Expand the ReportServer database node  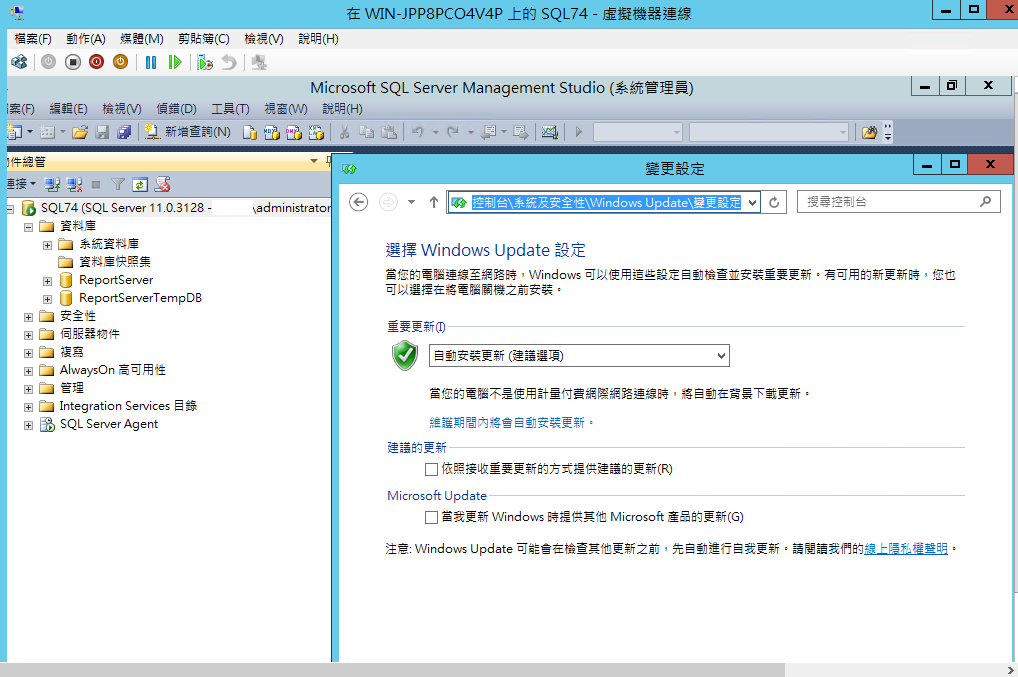(x=47, y=281)
